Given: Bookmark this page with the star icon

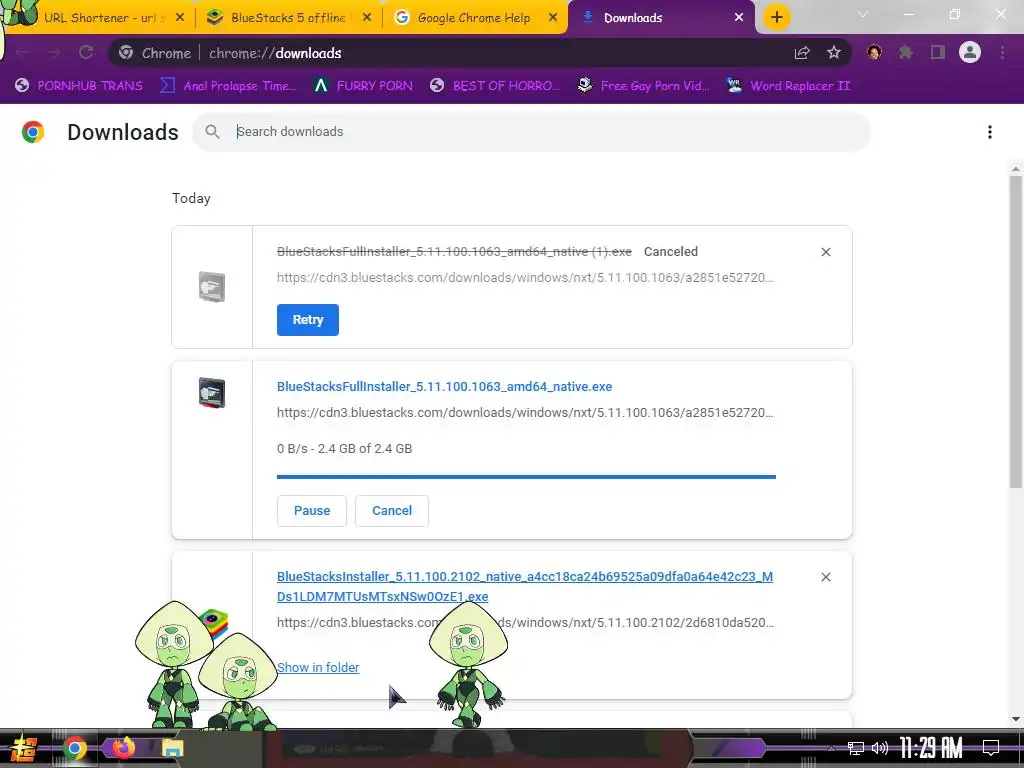Looking at the screenshot, I should coord(834,53).
